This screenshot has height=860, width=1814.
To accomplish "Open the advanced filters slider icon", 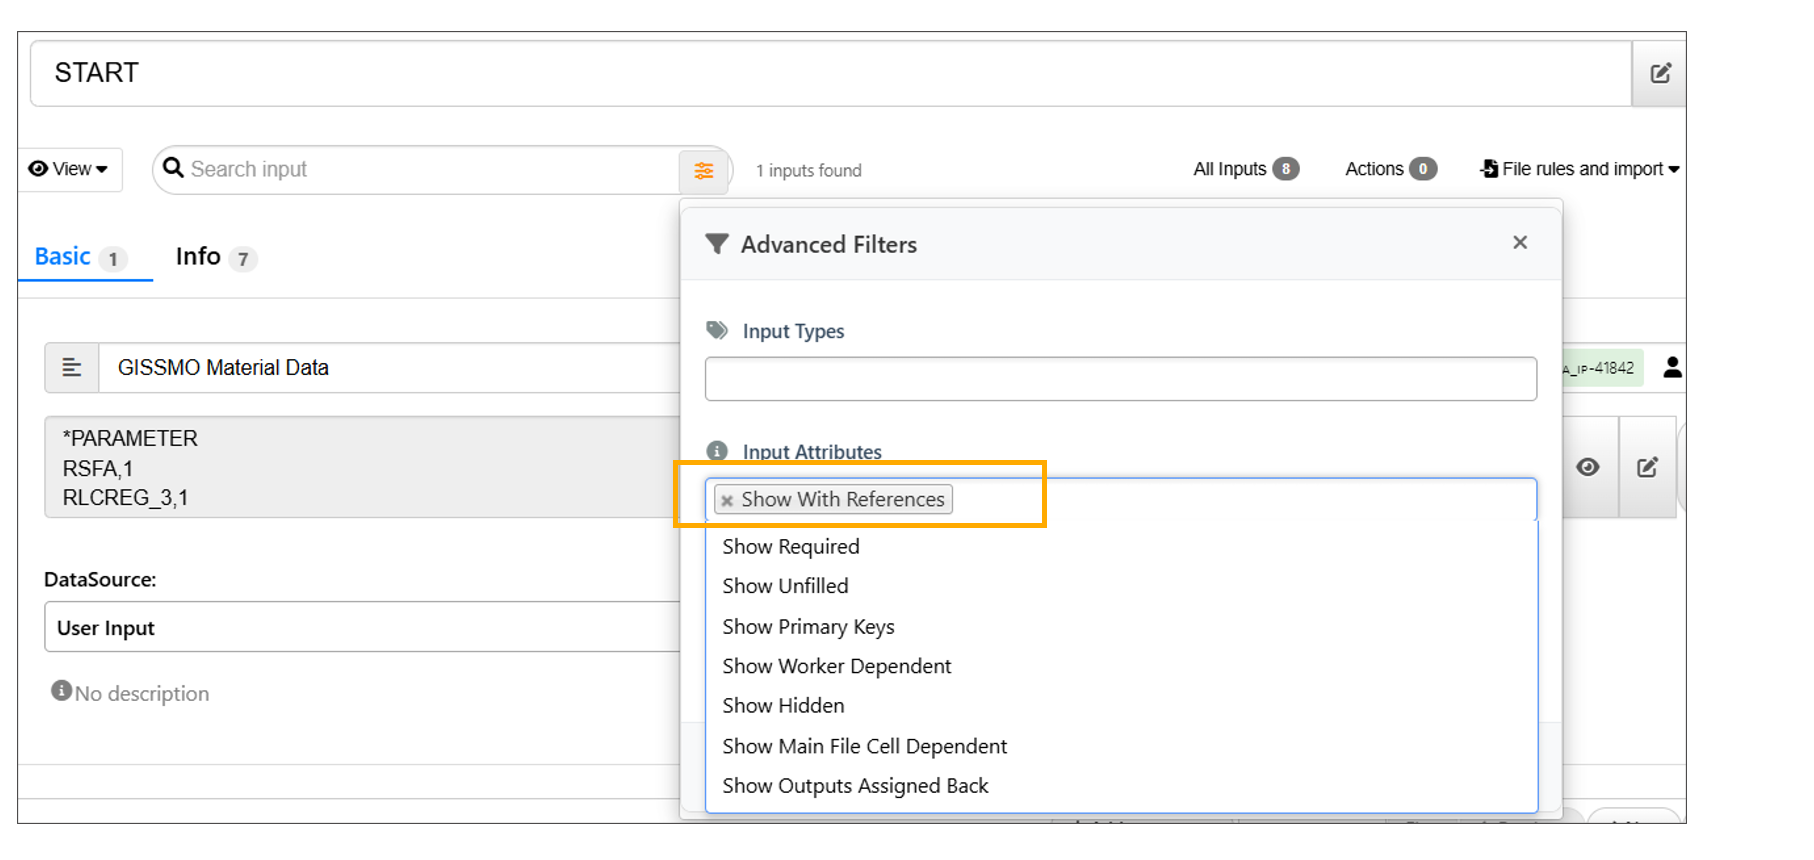I will pyautogui.click(x=704, y=171).
